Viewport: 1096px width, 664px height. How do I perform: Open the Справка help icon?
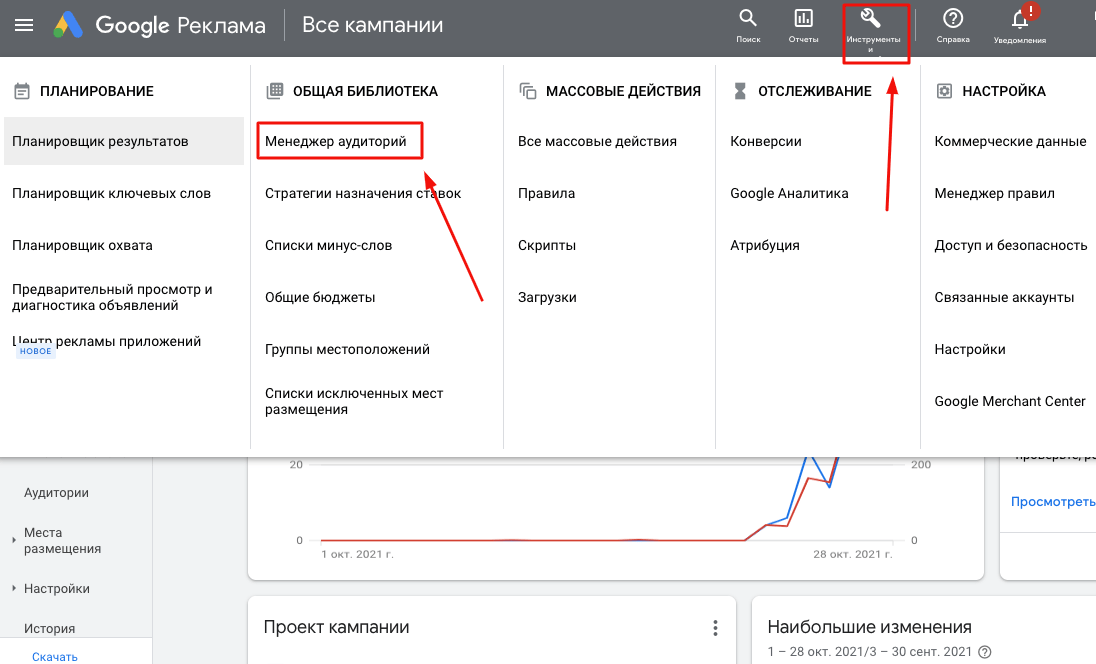coord(953,17)
